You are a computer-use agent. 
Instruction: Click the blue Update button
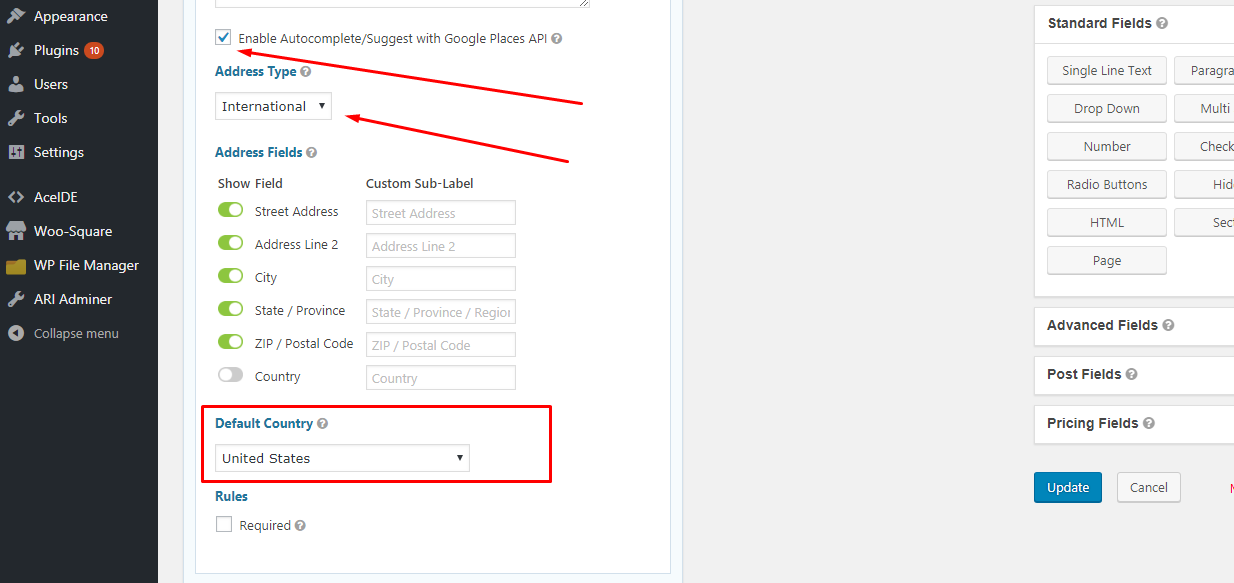[x=1067, y=488]
